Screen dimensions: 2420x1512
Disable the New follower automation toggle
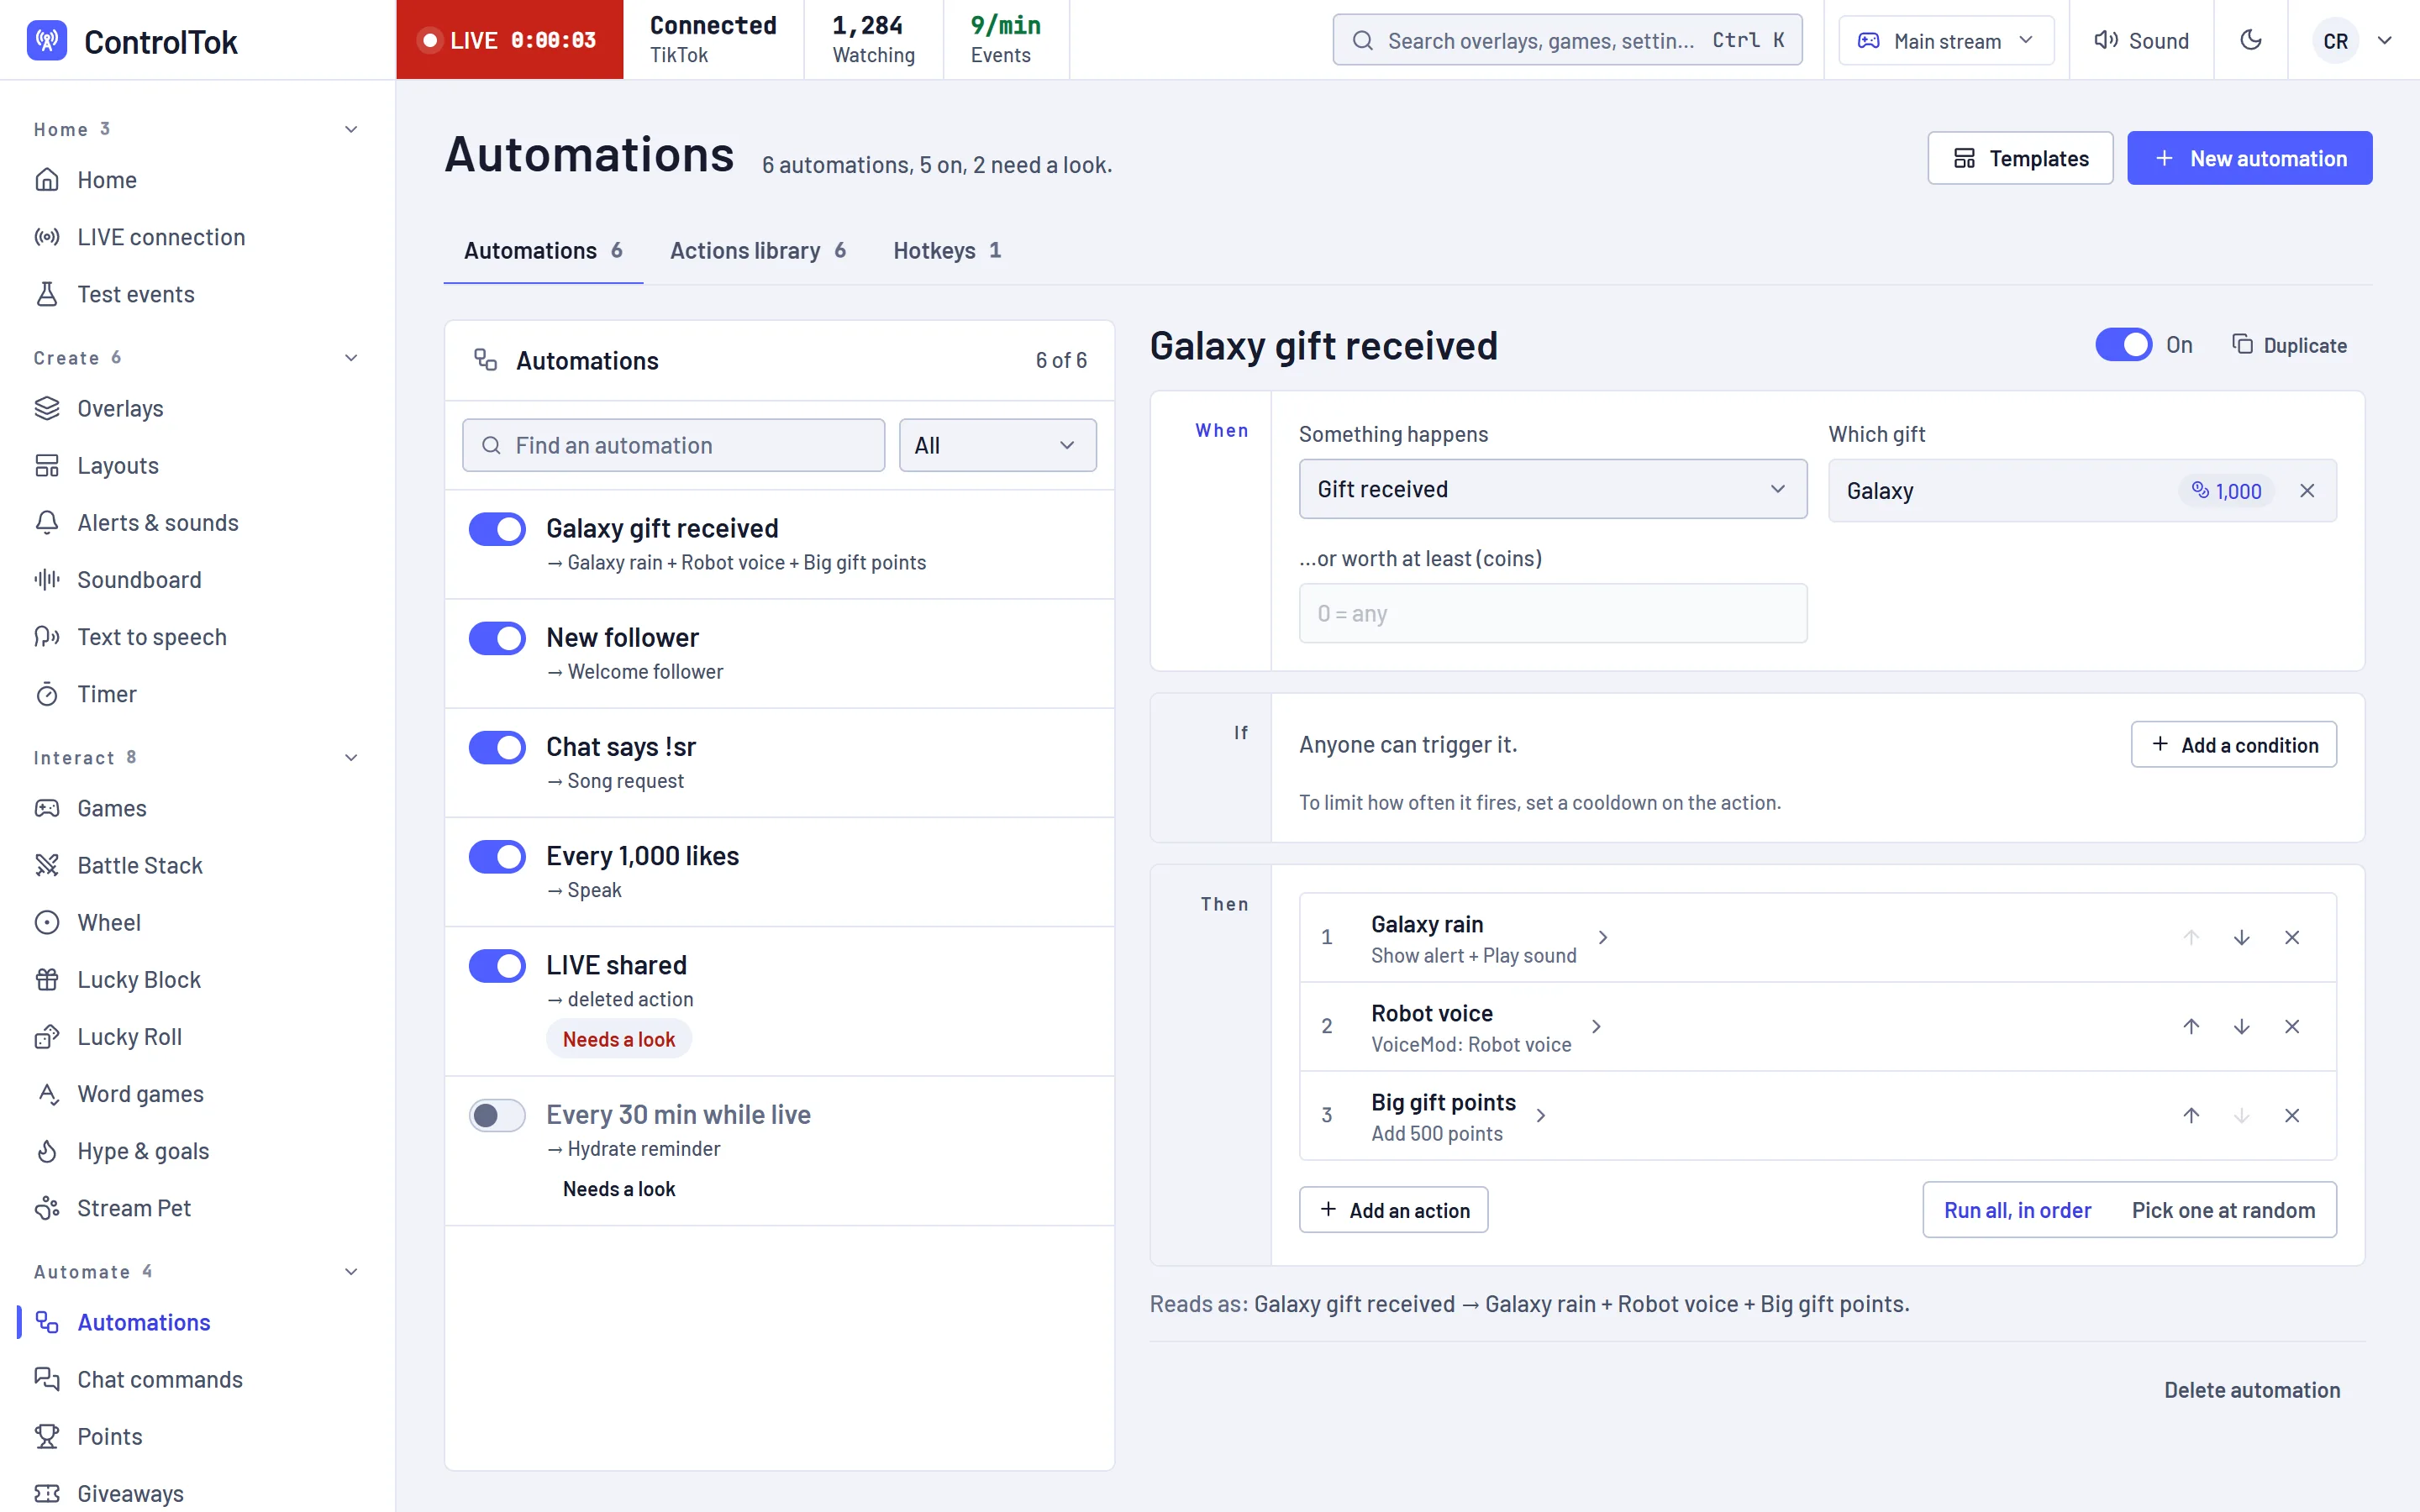click(x=497, y=638)
